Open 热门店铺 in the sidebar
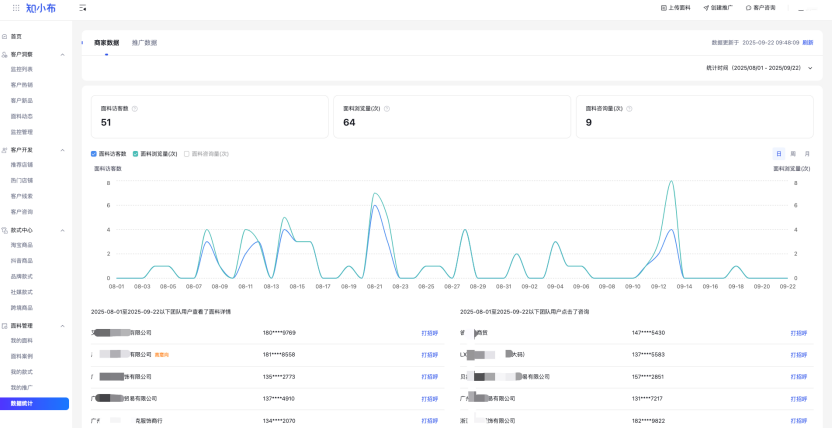Screen dimensions: 832x428 click(22, 180)
